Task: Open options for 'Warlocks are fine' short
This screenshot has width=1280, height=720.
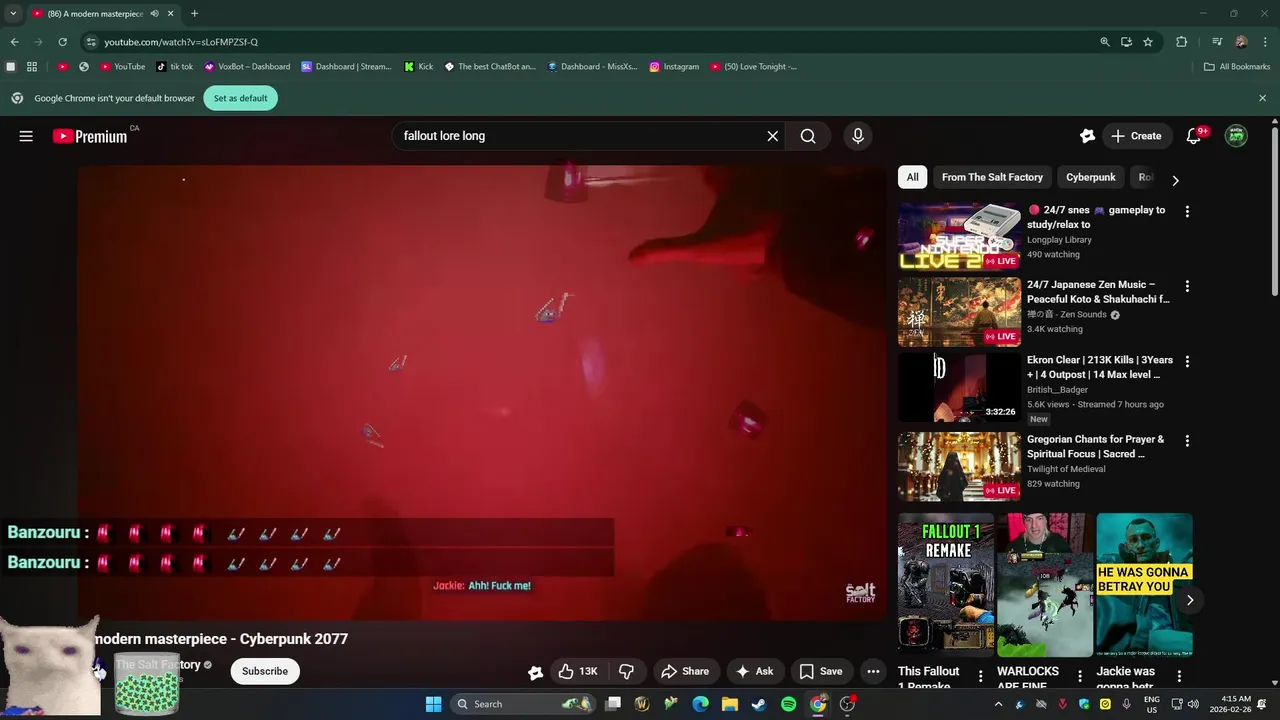Action: pos(1080,677)
